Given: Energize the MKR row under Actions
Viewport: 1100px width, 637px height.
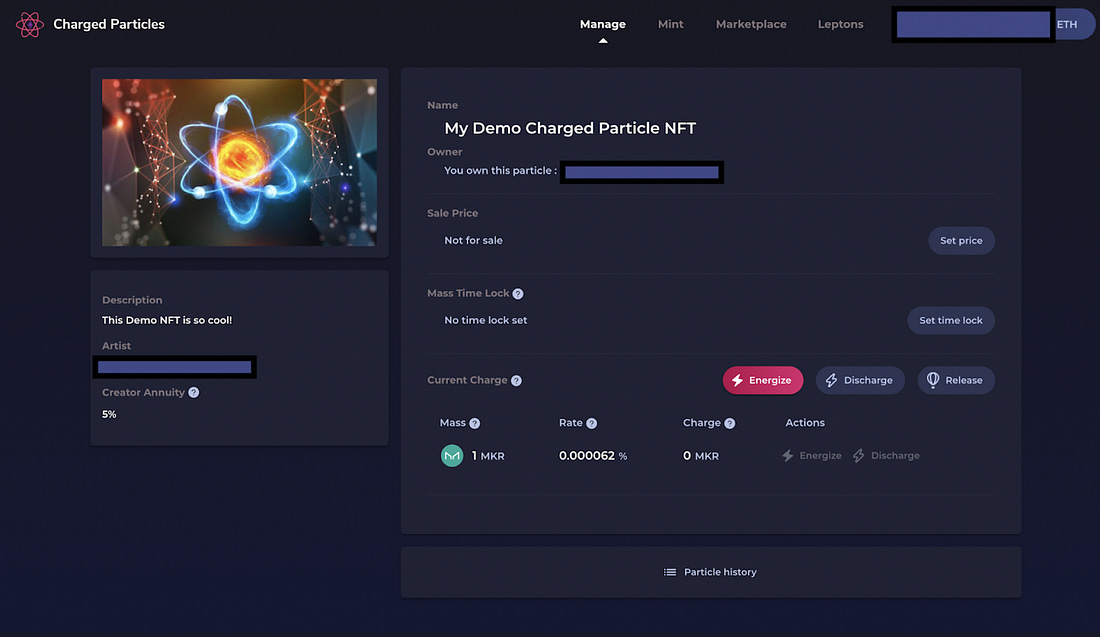Looking at the screenshot, I should (x=812, y=456).
